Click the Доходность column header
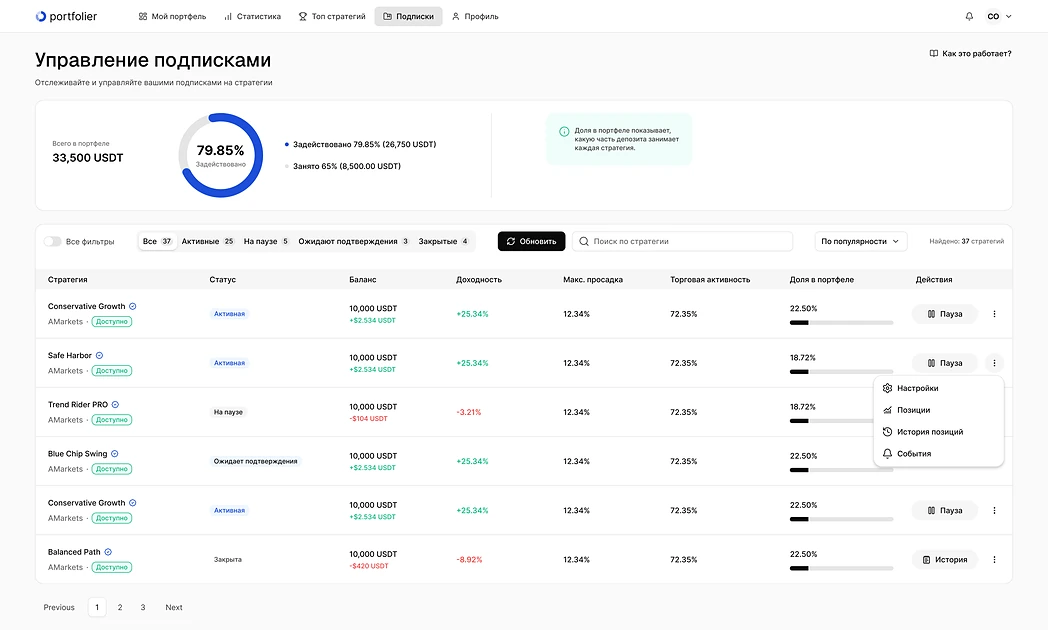The width and height of the screenshot is (1048, 630). pos(479,279)
